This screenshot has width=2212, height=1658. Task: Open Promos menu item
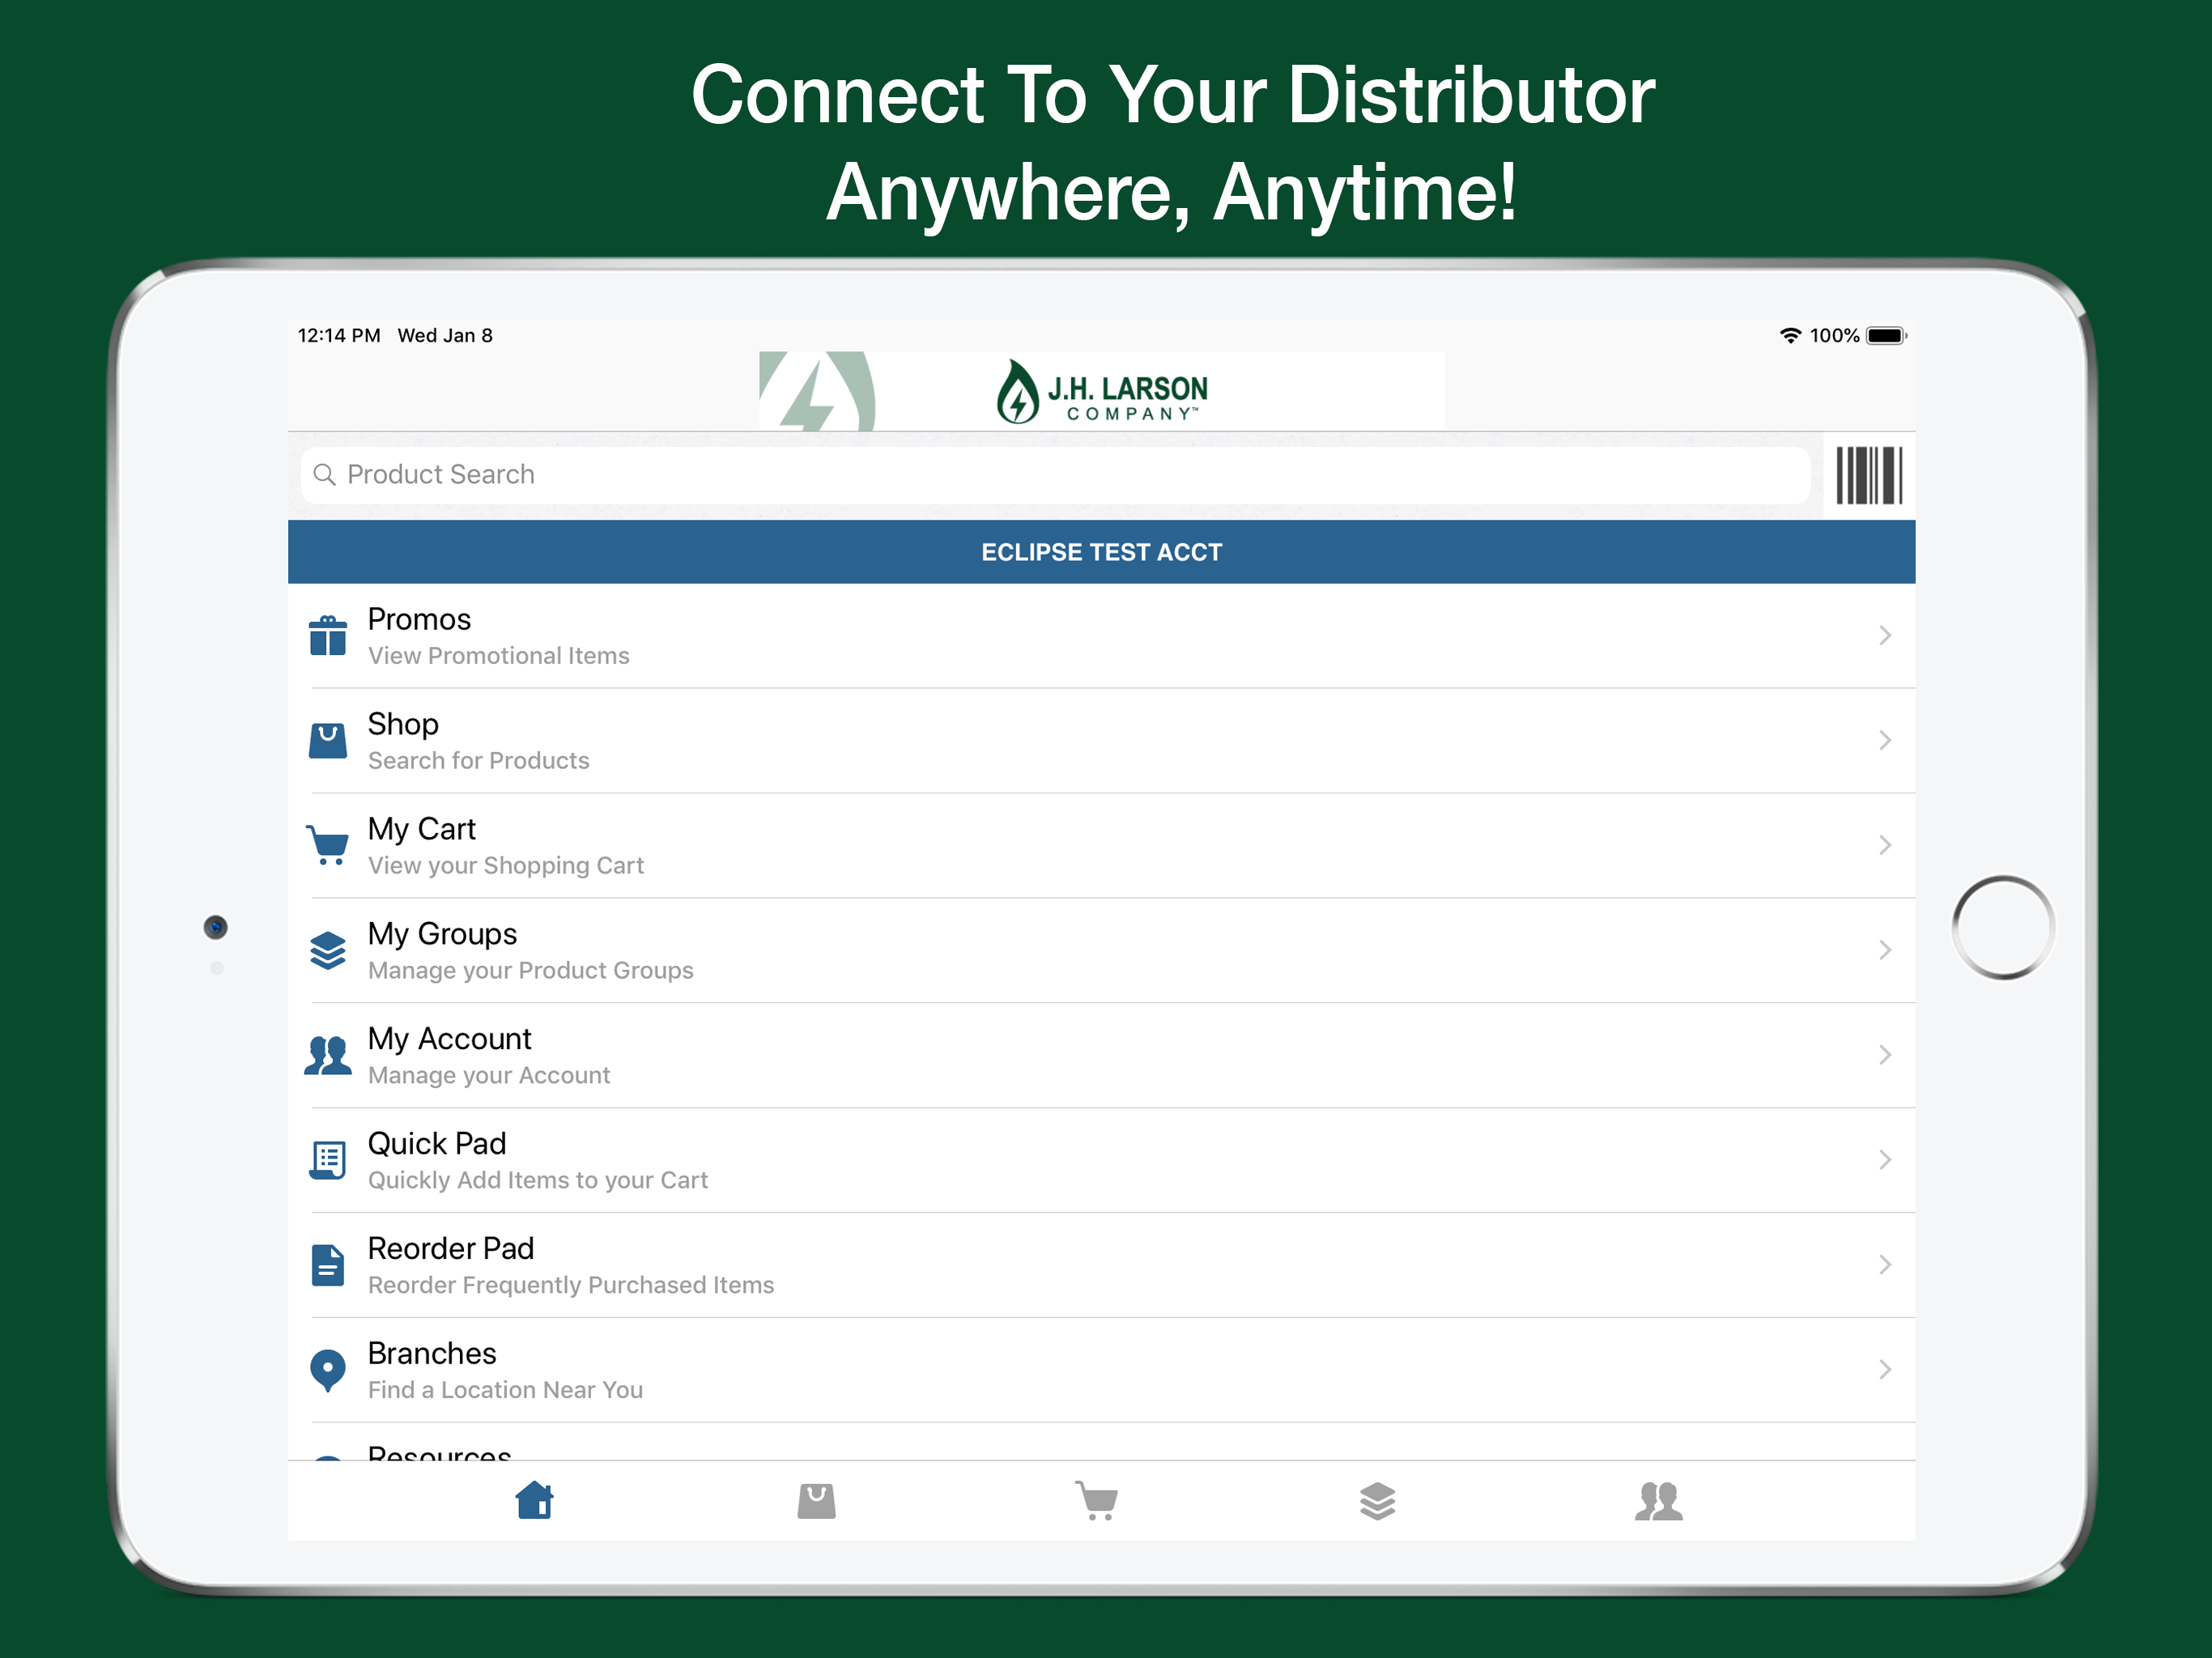(x=1101, y=636)
